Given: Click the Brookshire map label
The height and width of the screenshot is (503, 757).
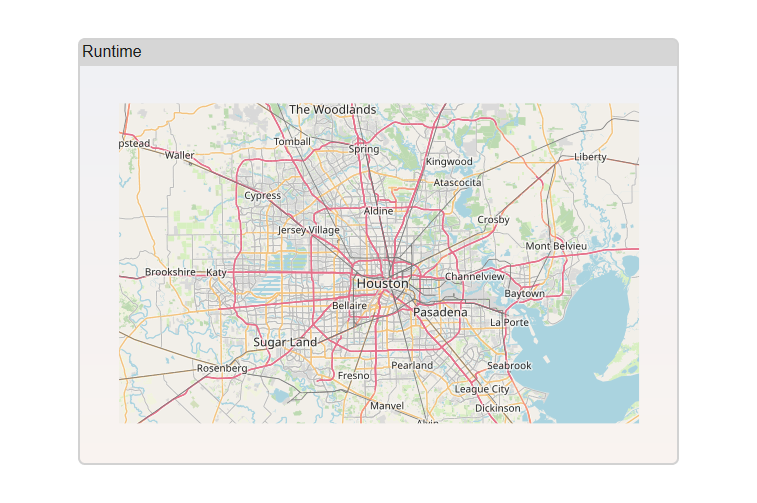Looking at the screenshot, I should click(170, 272).
